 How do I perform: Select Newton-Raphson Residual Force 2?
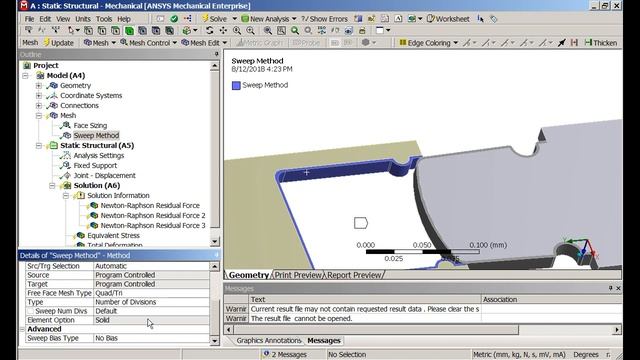[153, 216]
